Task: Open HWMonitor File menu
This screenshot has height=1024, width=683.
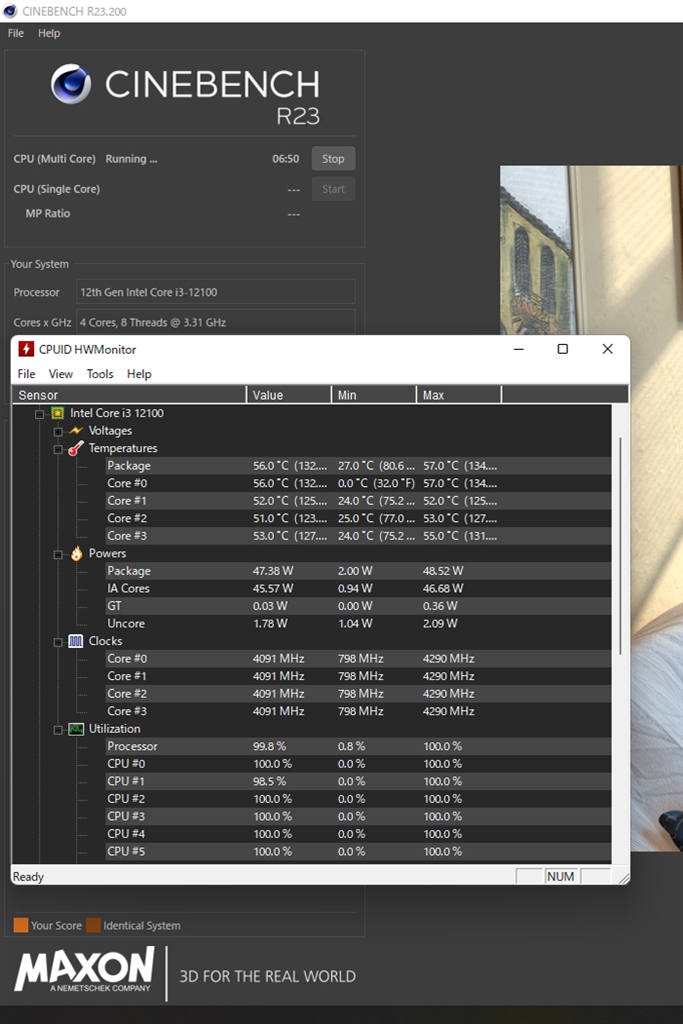Action: pyautogui.click(x=26, y=374)
